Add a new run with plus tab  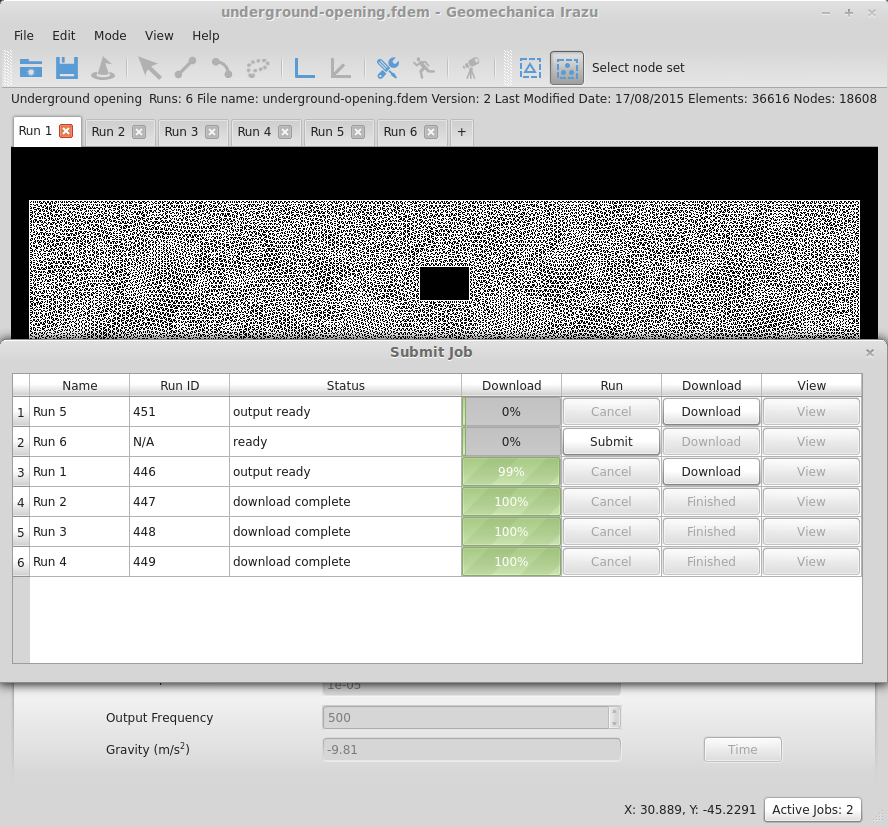point(461,132)
